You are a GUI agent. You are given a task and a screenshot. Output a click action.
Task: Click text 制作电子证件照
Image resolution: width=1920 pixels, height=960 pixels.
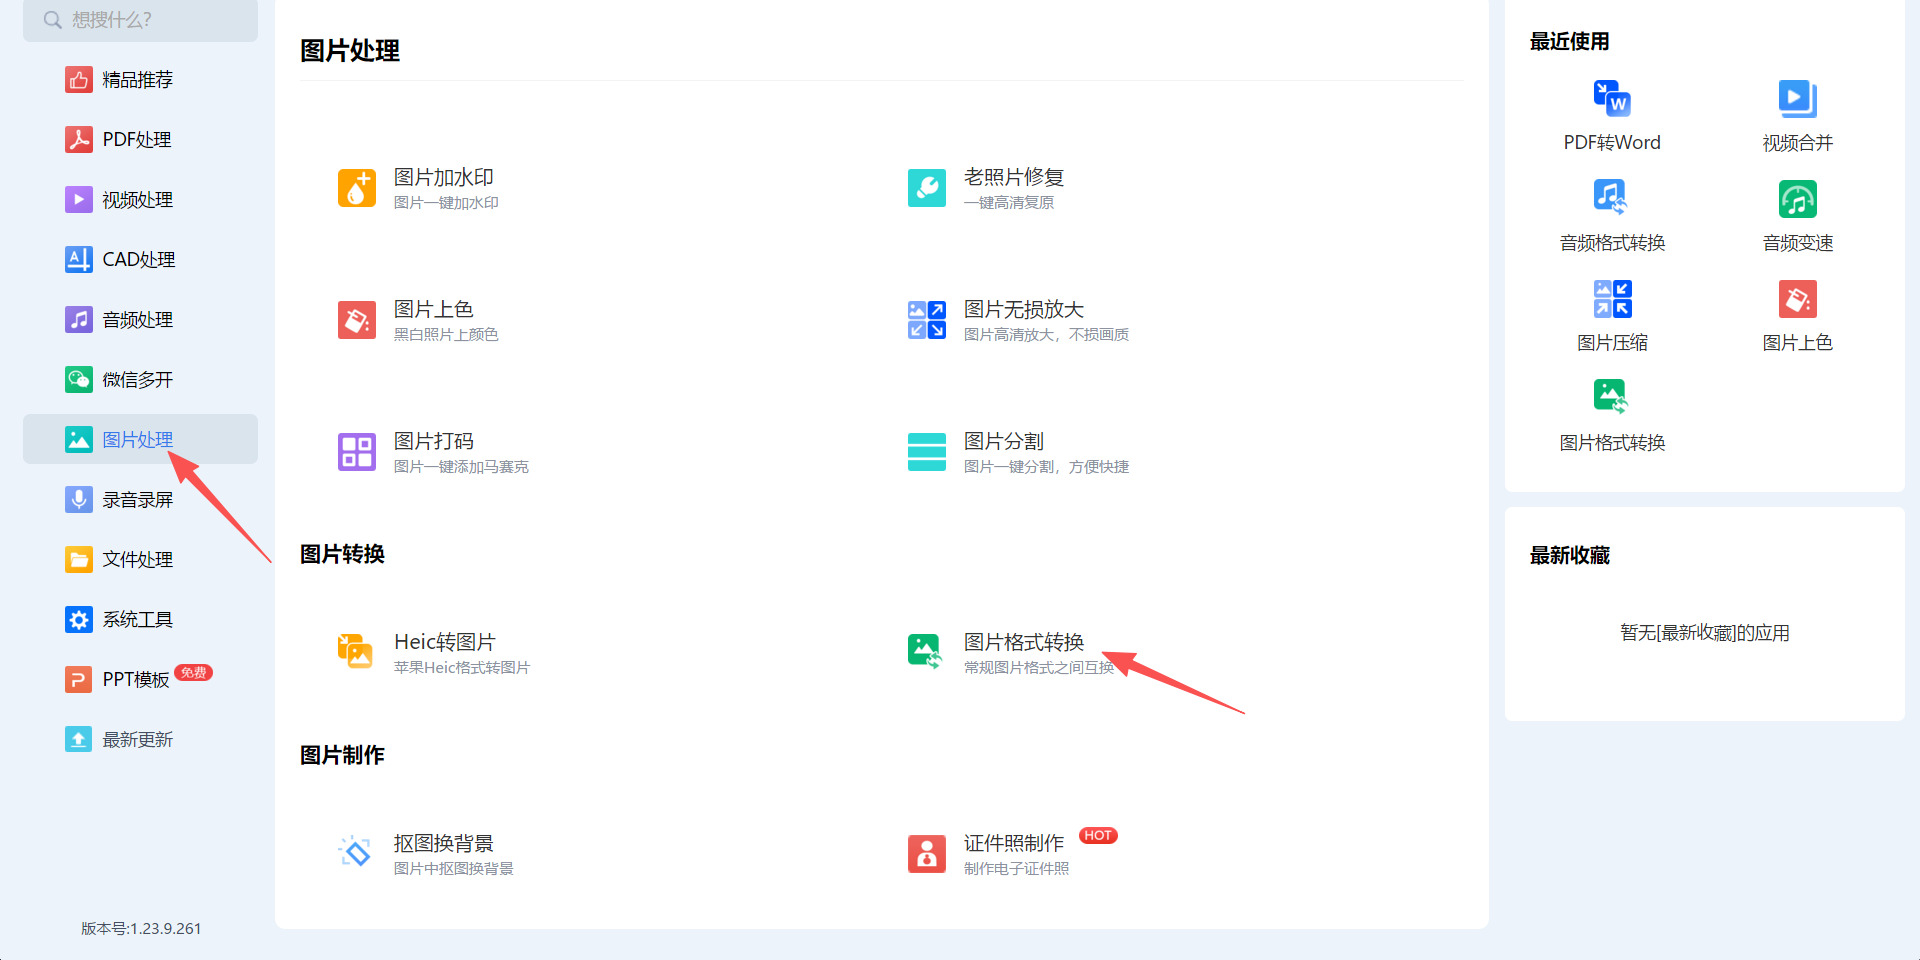[1016, 869]
